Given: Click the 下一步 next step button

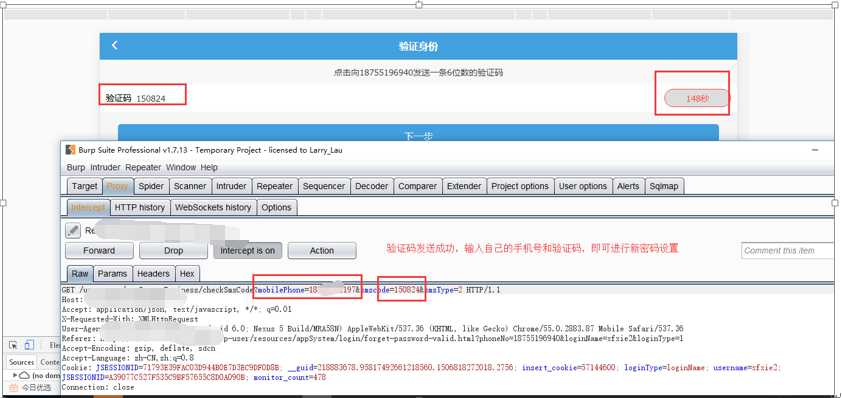Looking at the screenshot, I should [x=418, y=134].
